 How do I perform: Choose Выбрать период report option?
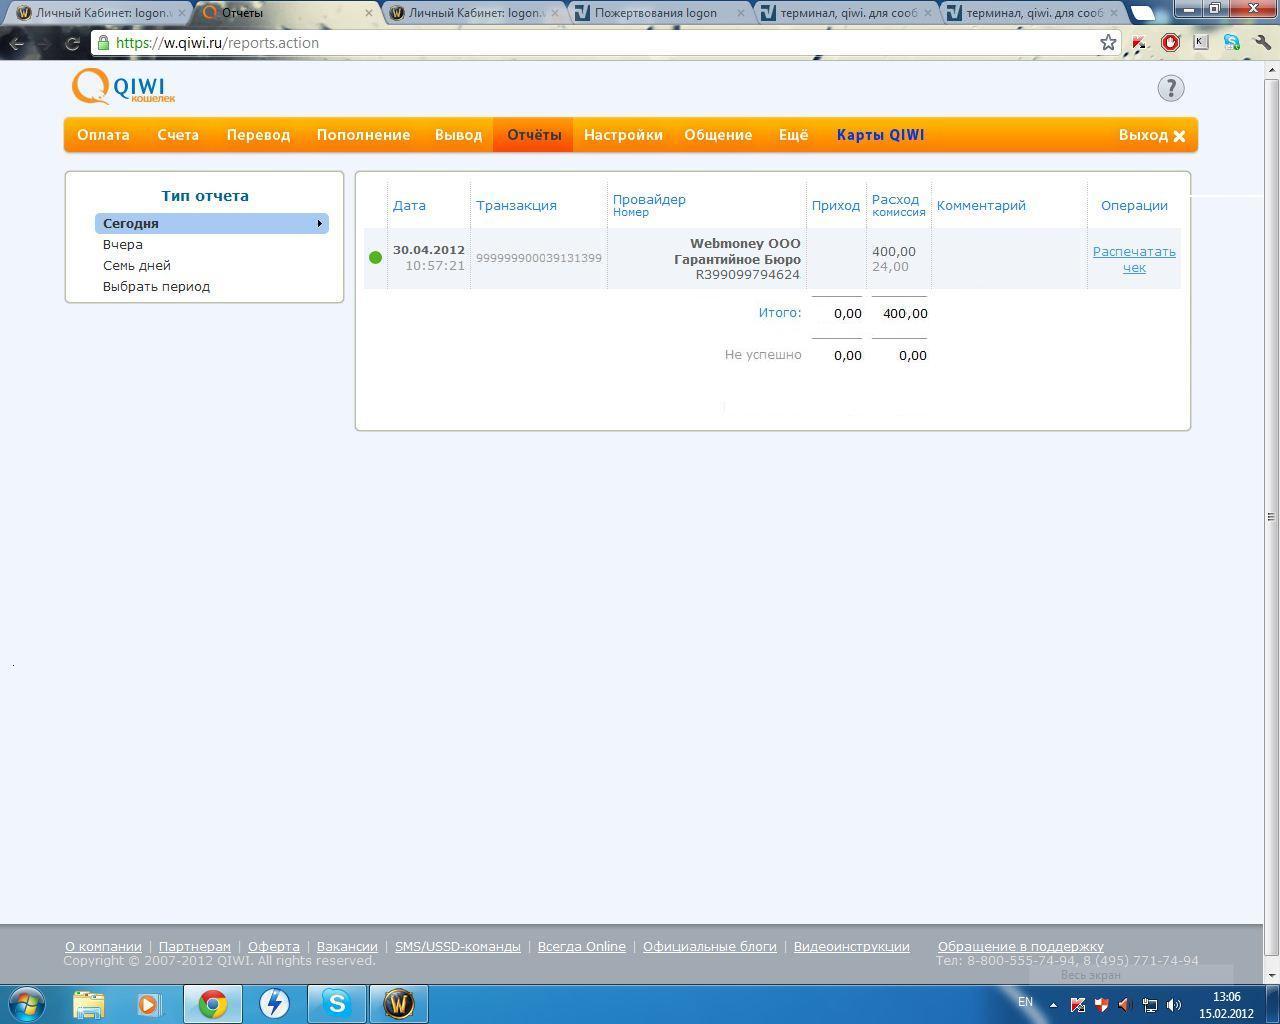coord(156,286)
